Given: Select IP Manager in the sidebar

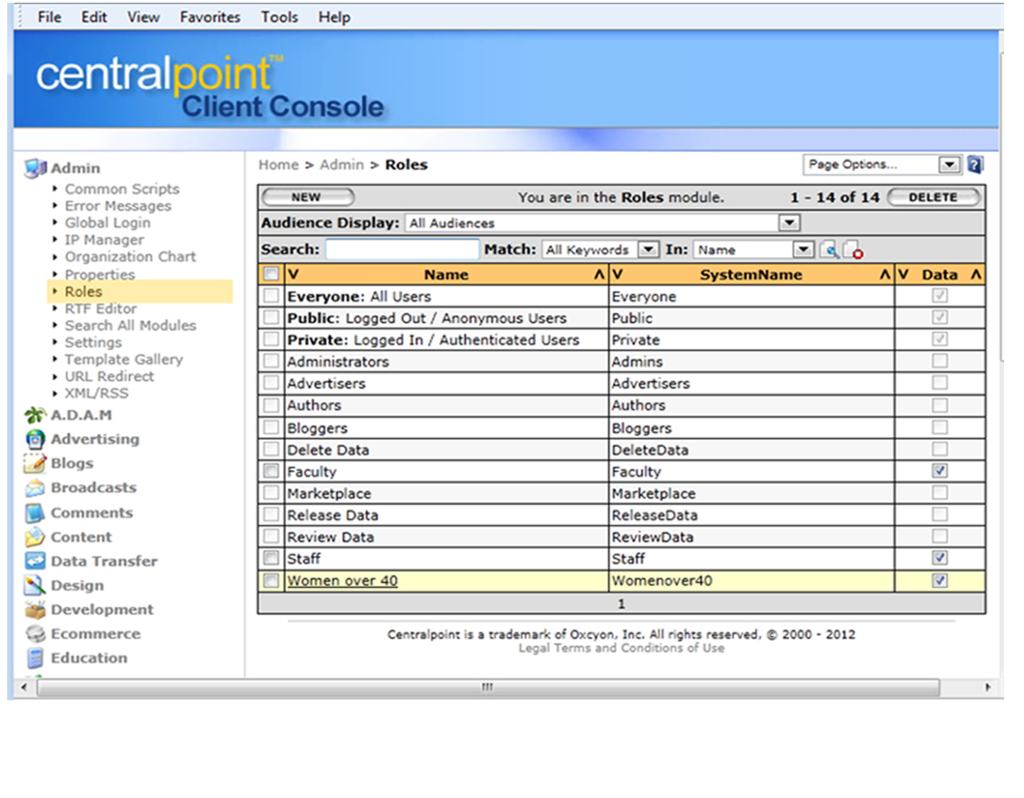Looking at the screenshot, I should 104,240.
